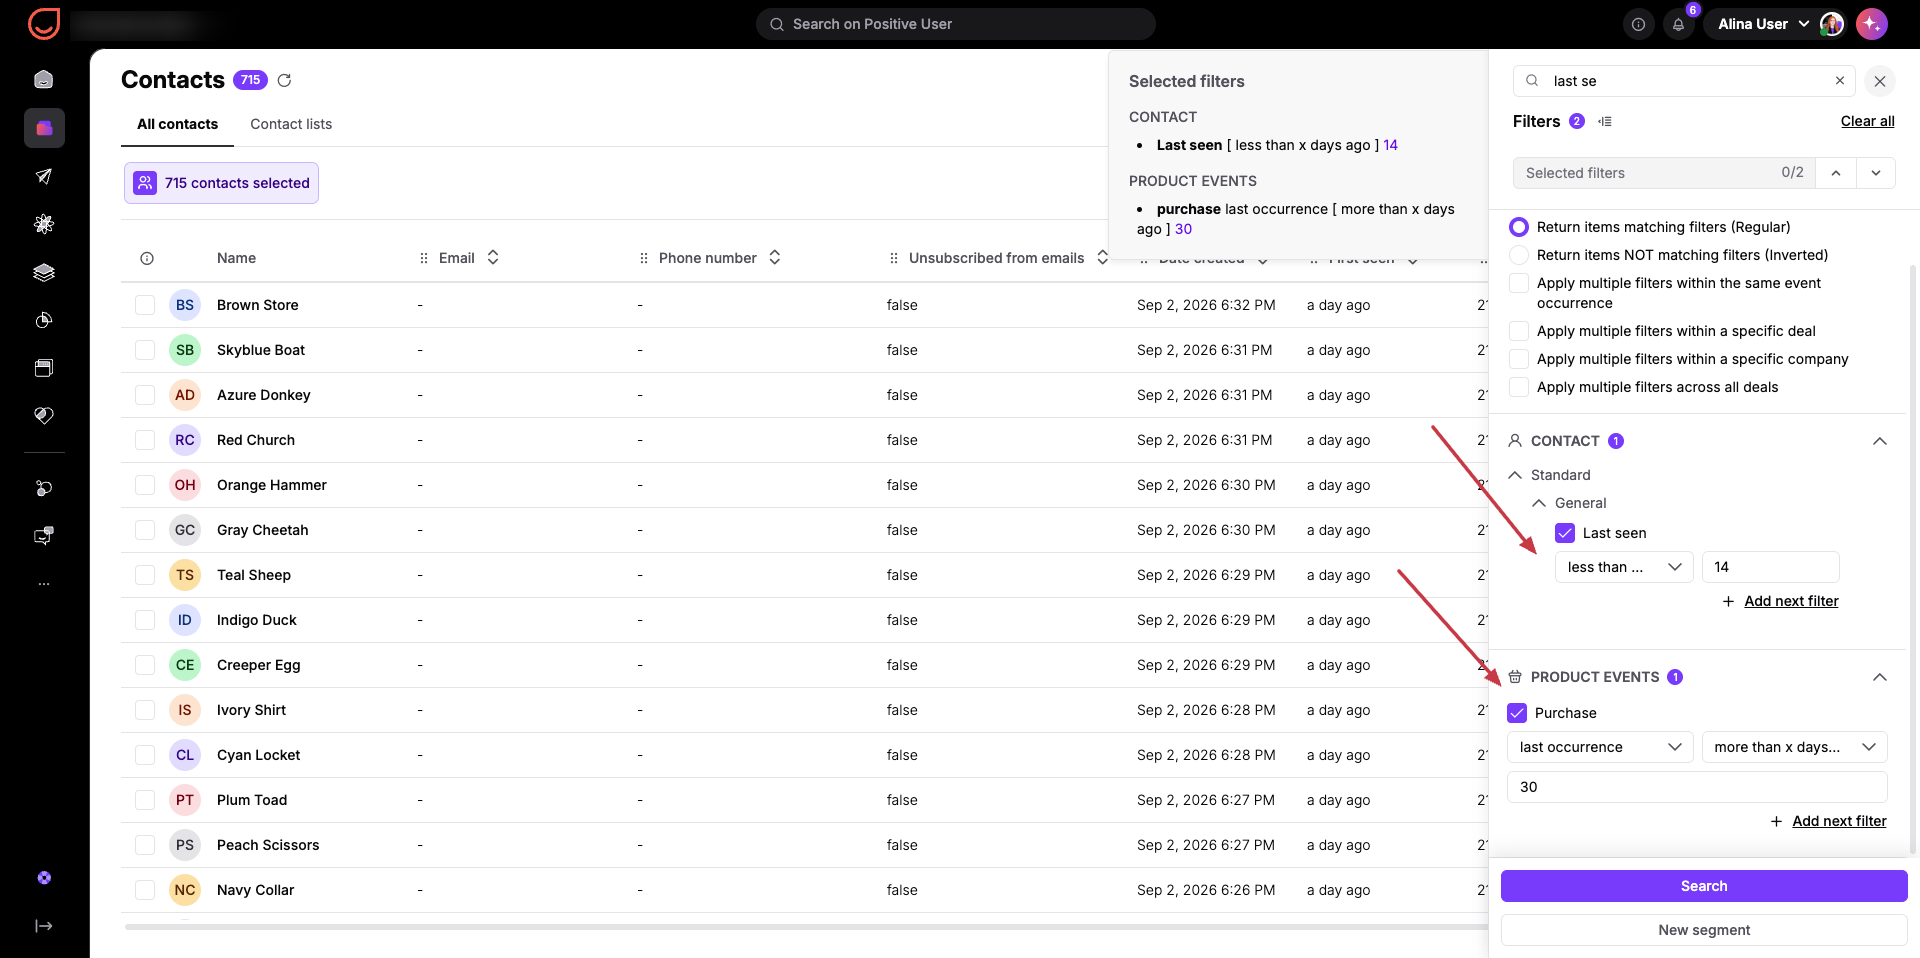
Task: Open the less than condition dropdown
Action: [1624, 567]
